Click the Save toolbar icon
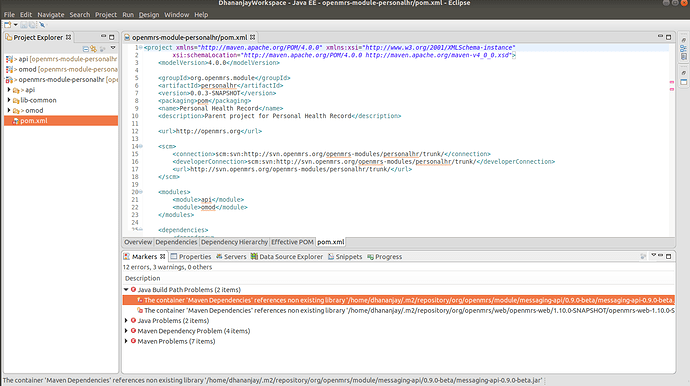The height and width of the screenshot is (386, 690). pos(24,25)
